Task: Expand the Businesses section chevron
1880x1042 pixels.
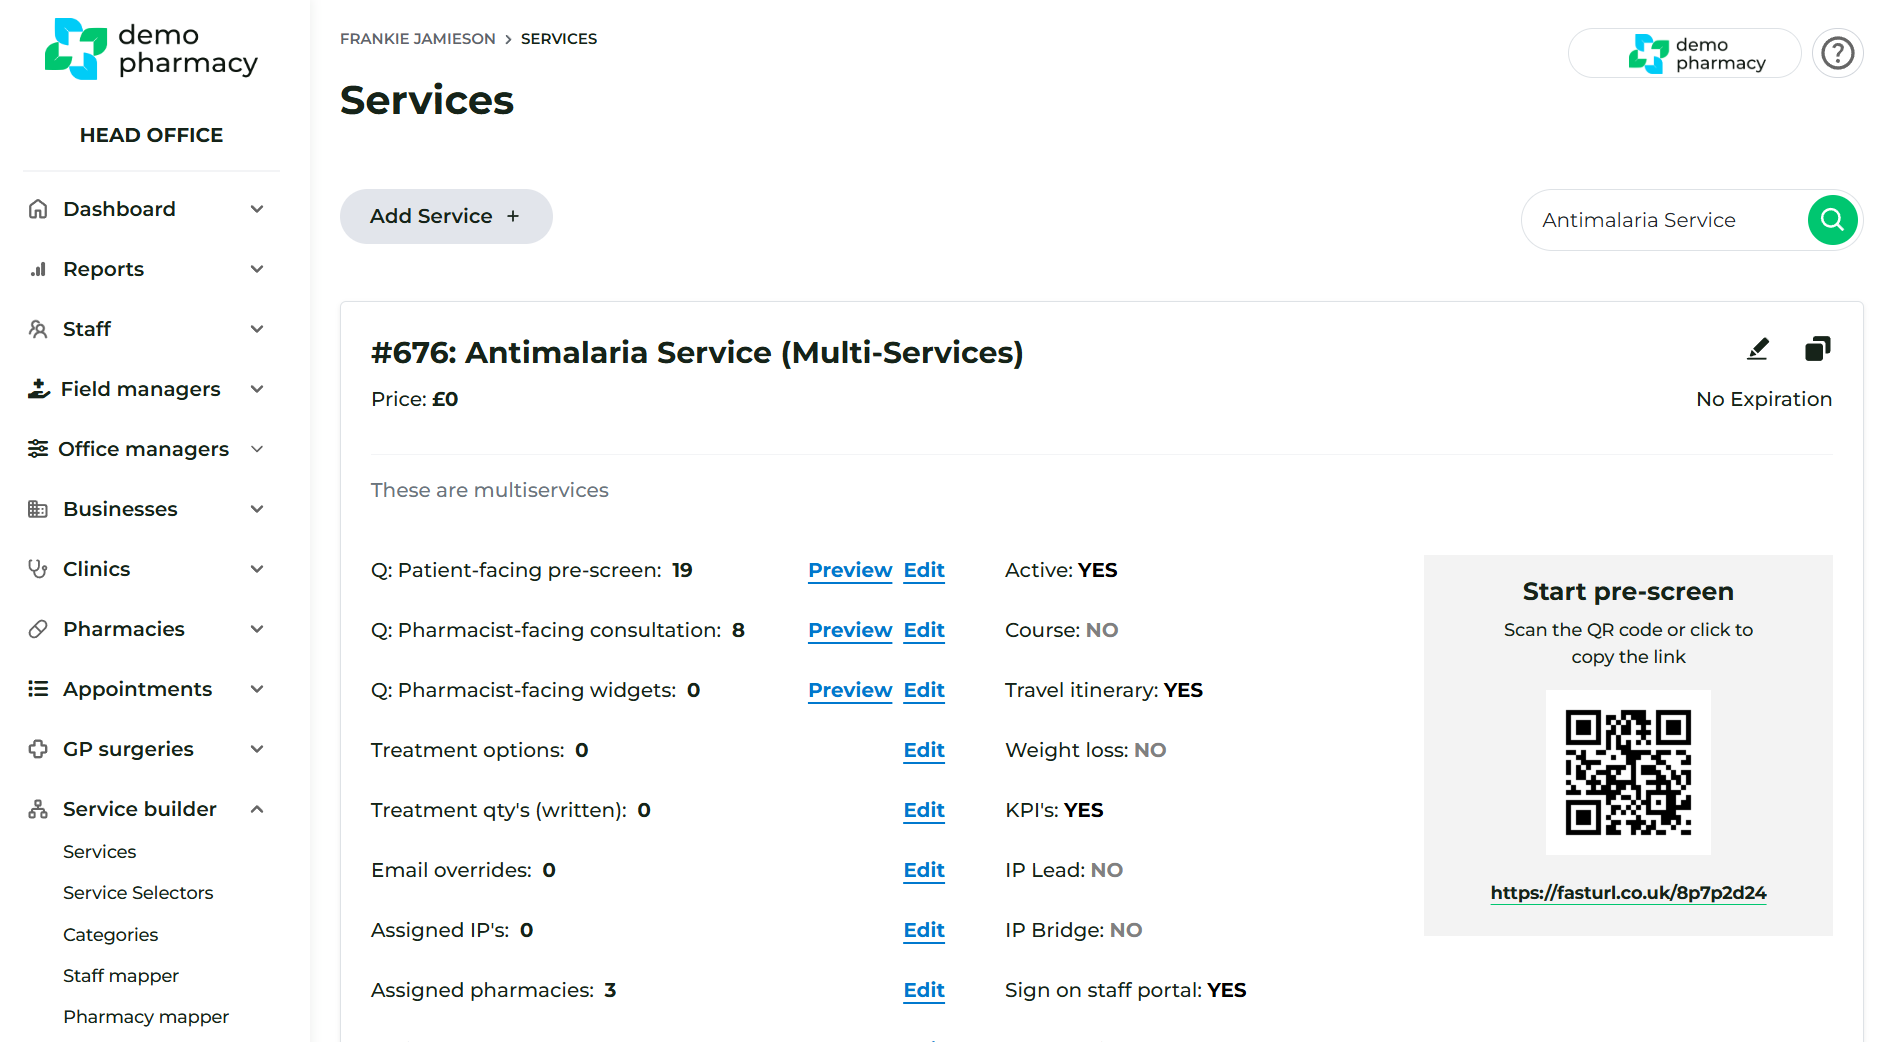Action: click(x=257, y=509)
